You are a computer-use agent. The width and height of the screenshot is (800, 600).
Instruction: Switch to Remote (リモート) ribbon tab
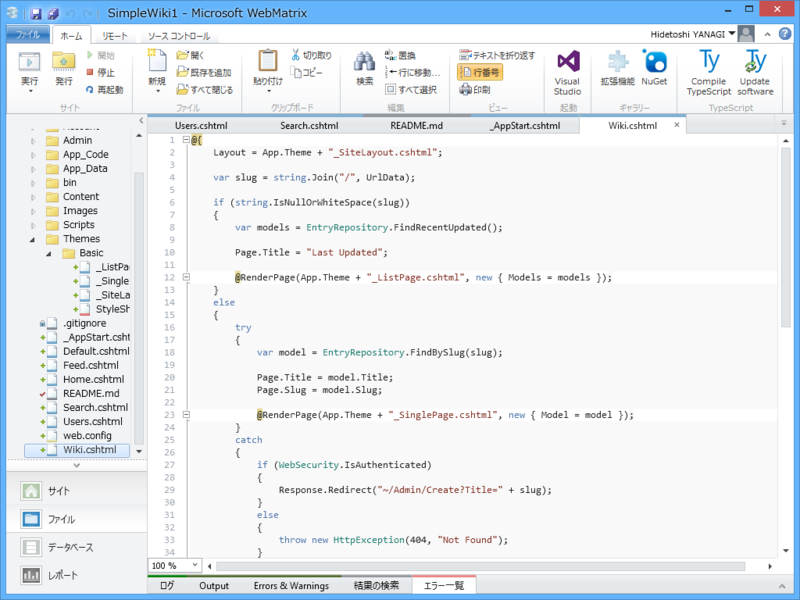114,36
